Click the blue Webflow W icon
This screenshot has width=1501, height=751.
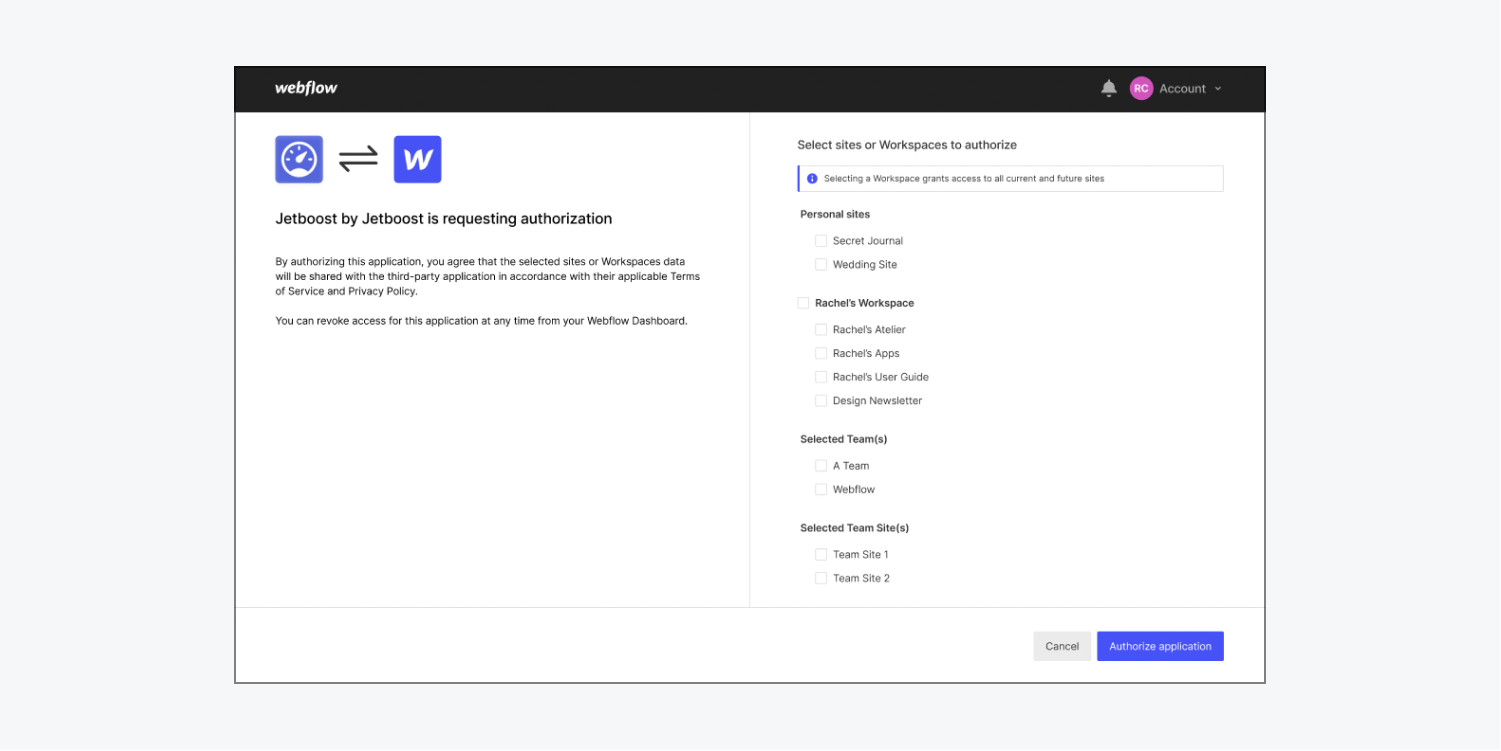point(417,159)
